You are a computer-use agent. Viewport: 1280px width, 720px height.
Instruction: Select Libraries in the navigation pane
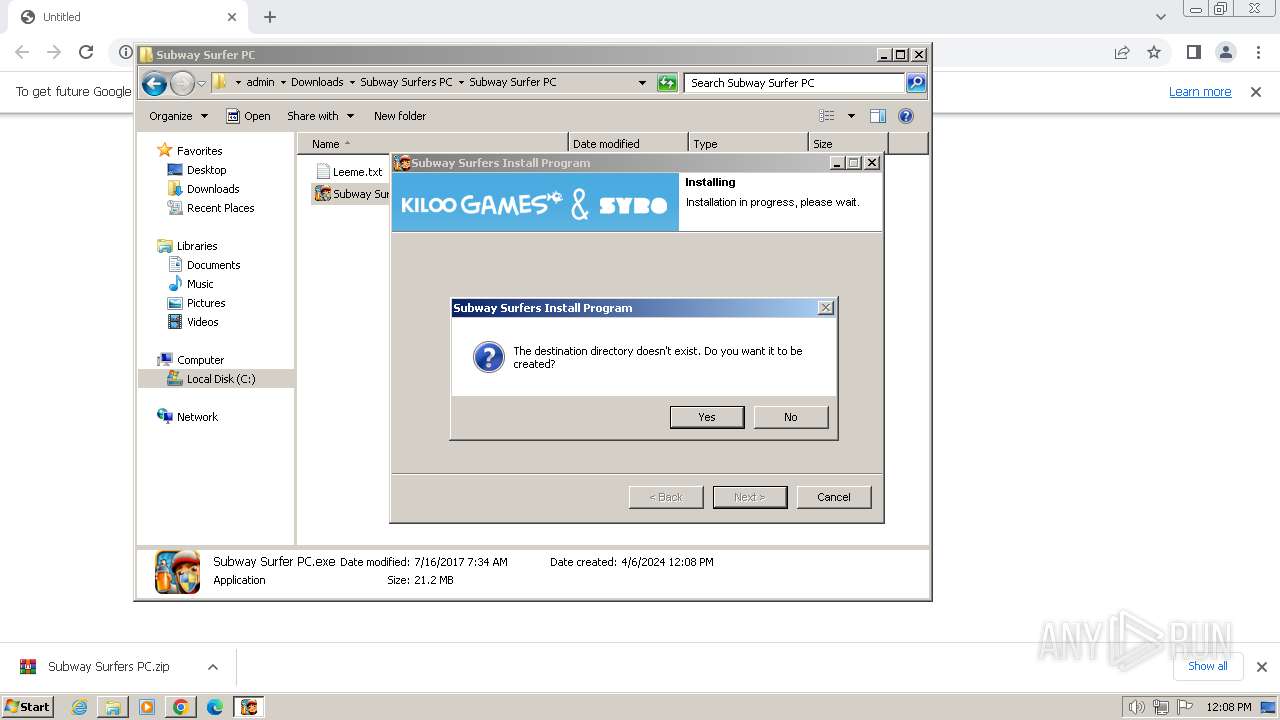197,246
